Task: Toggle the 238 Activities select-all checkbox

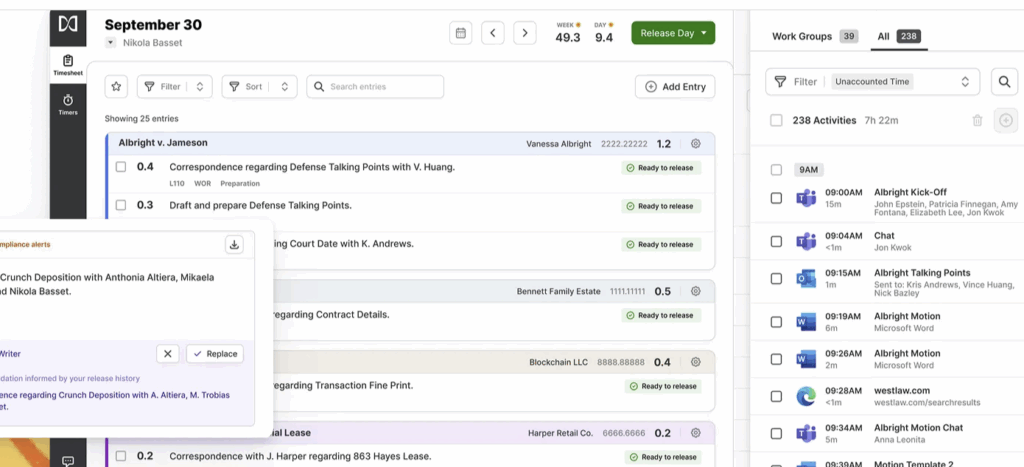Action: click(x=776, y=120)
